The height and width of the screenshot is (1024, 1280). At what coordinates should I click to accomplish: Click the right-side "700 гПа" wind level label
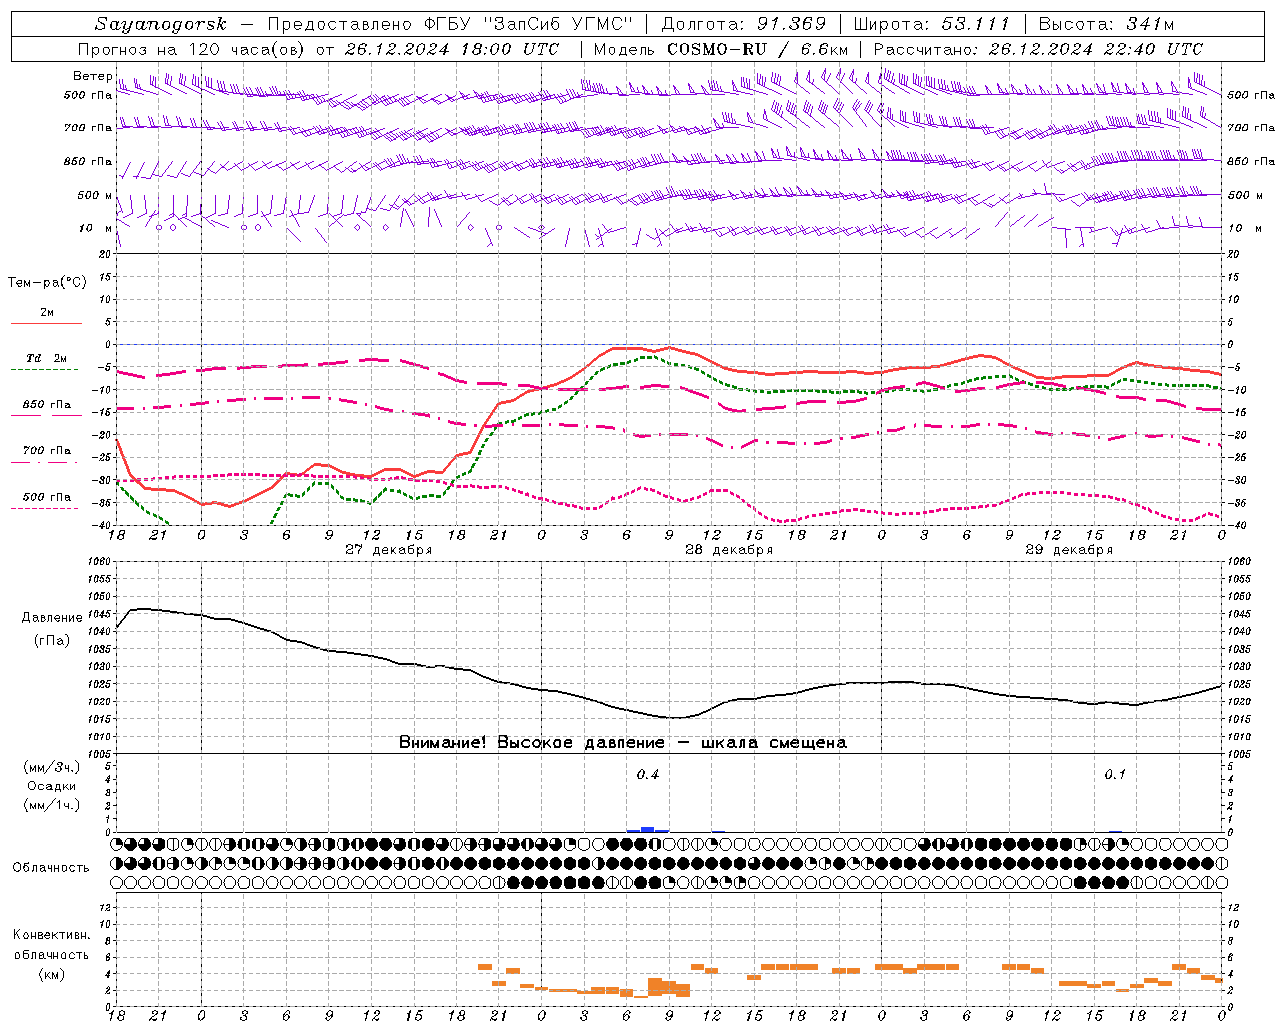coord(1251,128)
